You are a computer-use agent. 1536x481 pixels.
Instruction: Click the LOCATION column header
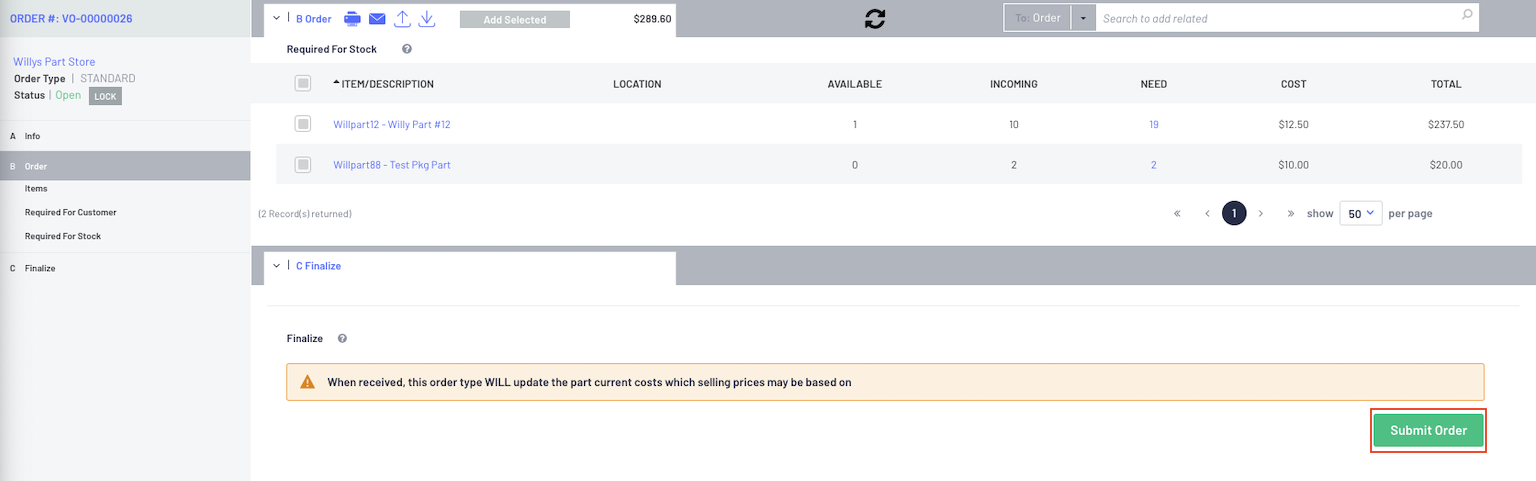point(637,84)
